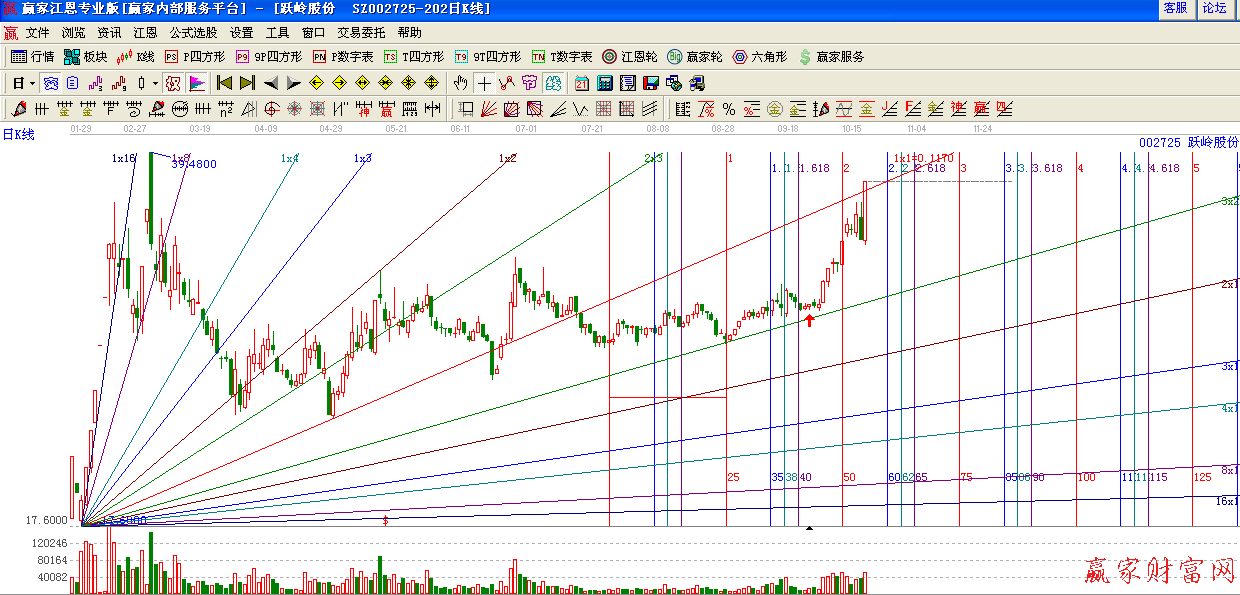Image resolution: width=1240 pixels, height=595 pixels.
Task: Toggle the red 权 adjustment button
Action: pyautogui.click(x=173, y=83)
